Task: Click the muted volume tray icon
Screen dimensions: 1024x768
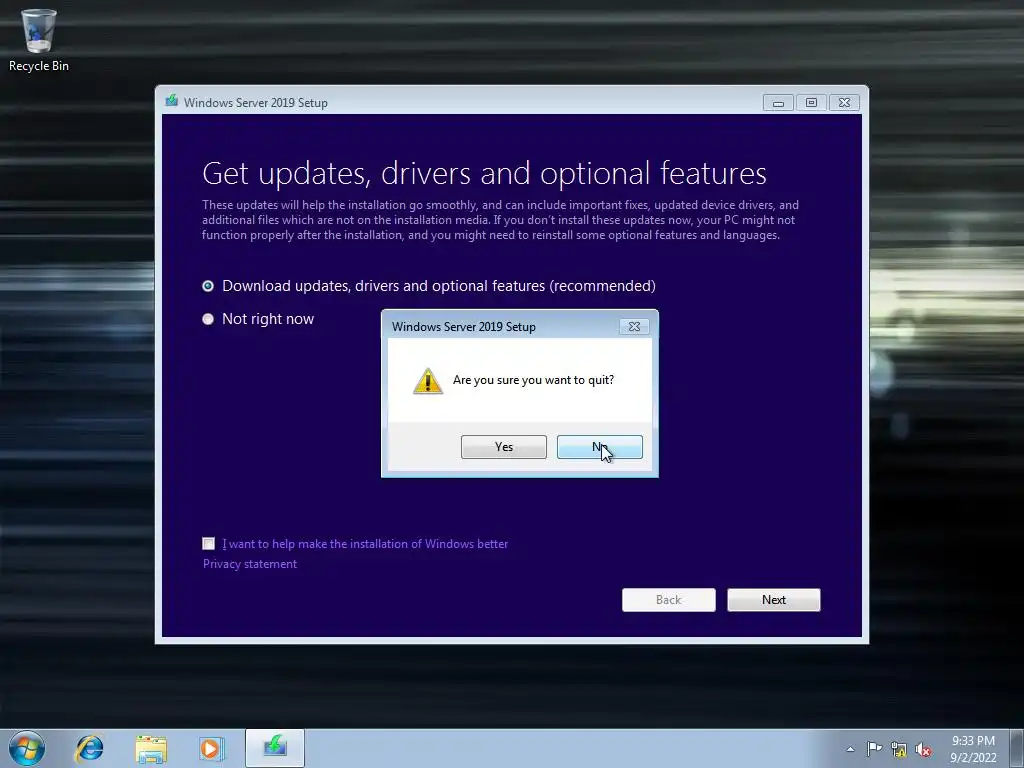Action: tap(923, 750)
